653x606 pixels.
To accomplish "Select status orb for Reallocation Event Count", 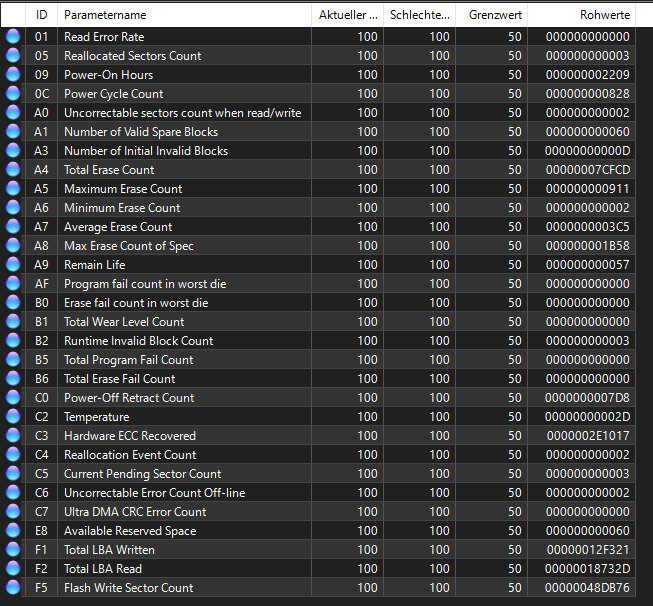I will (13, 454).
